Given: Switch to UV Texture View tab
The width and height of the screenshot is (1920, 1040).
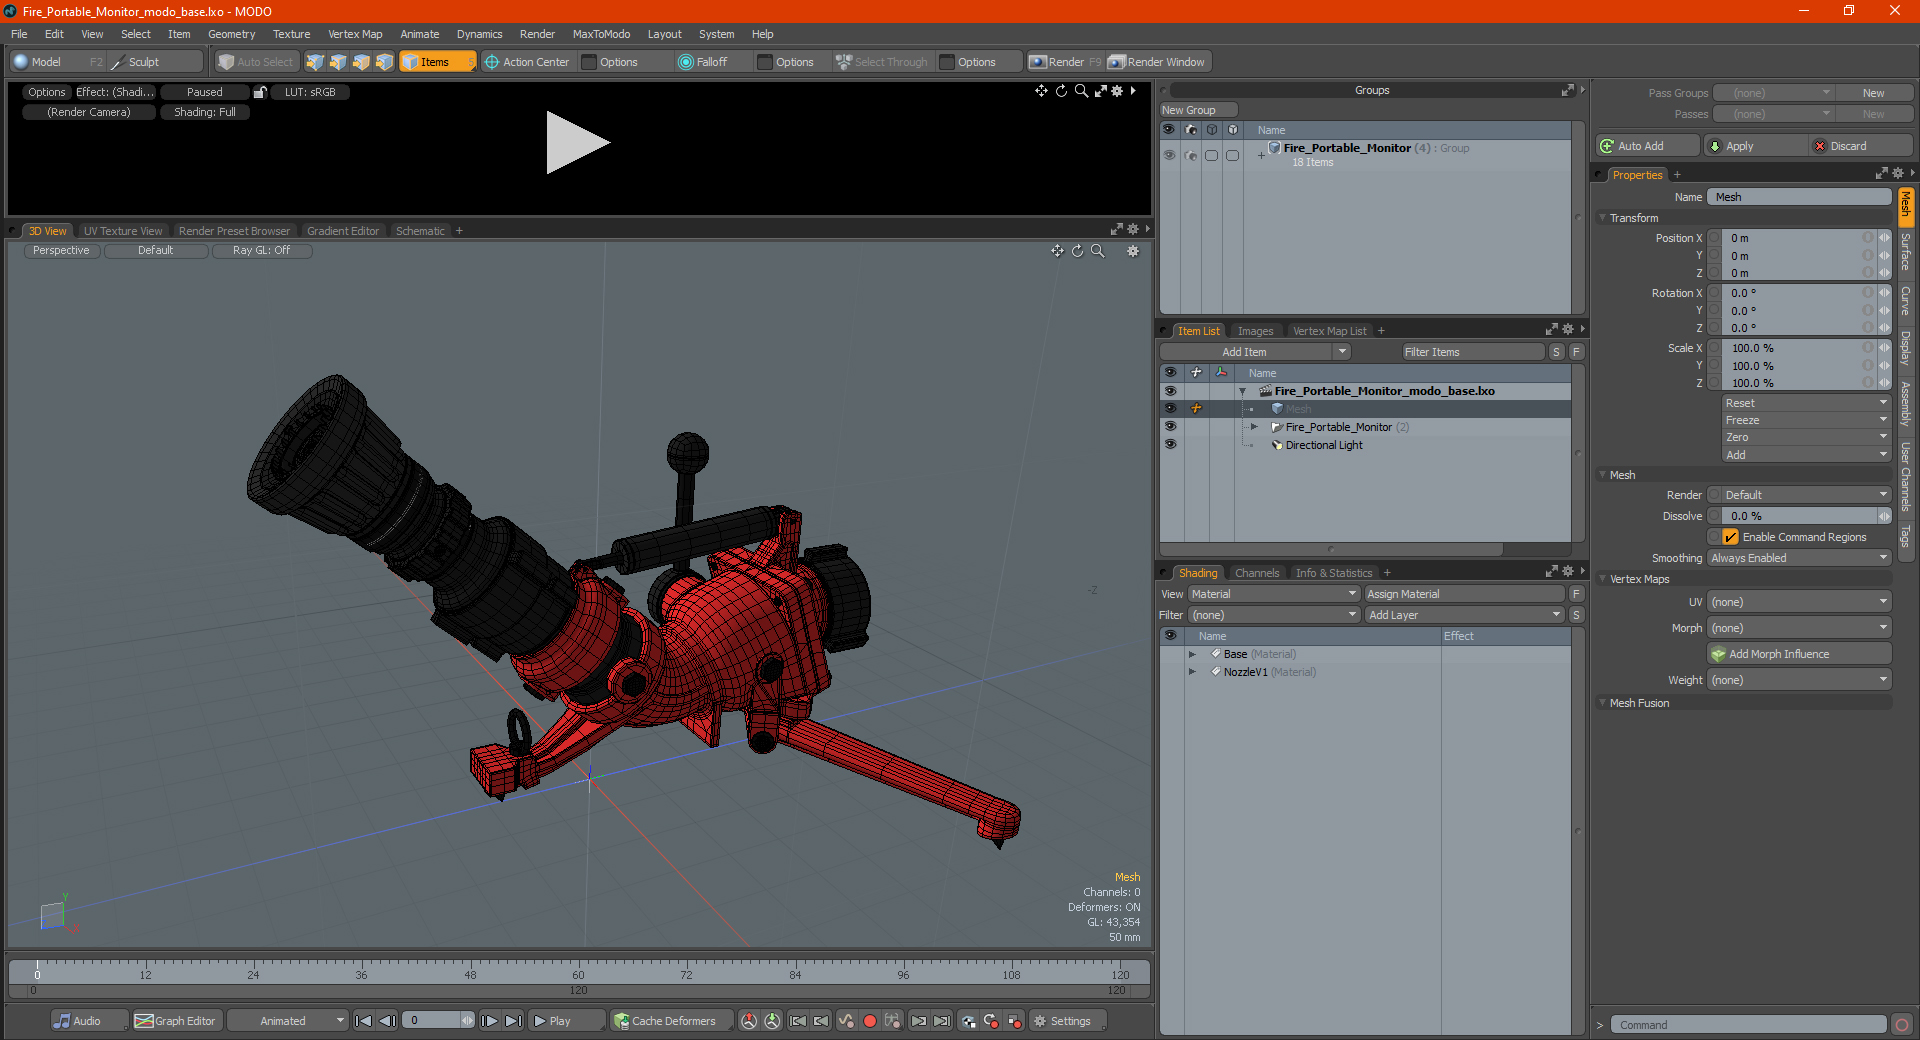Looking at the screenshot, I should click(123, 231).
